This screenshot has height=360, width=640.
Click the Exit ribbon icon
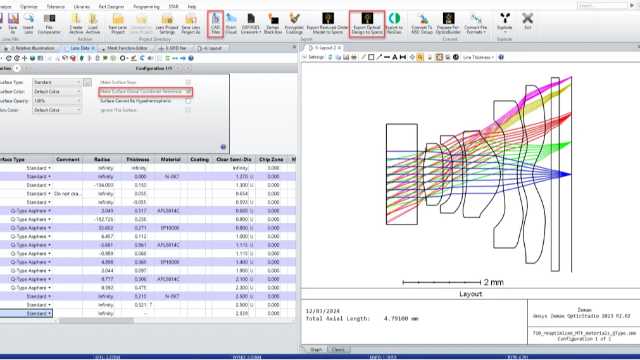click(x=527, y=21)
